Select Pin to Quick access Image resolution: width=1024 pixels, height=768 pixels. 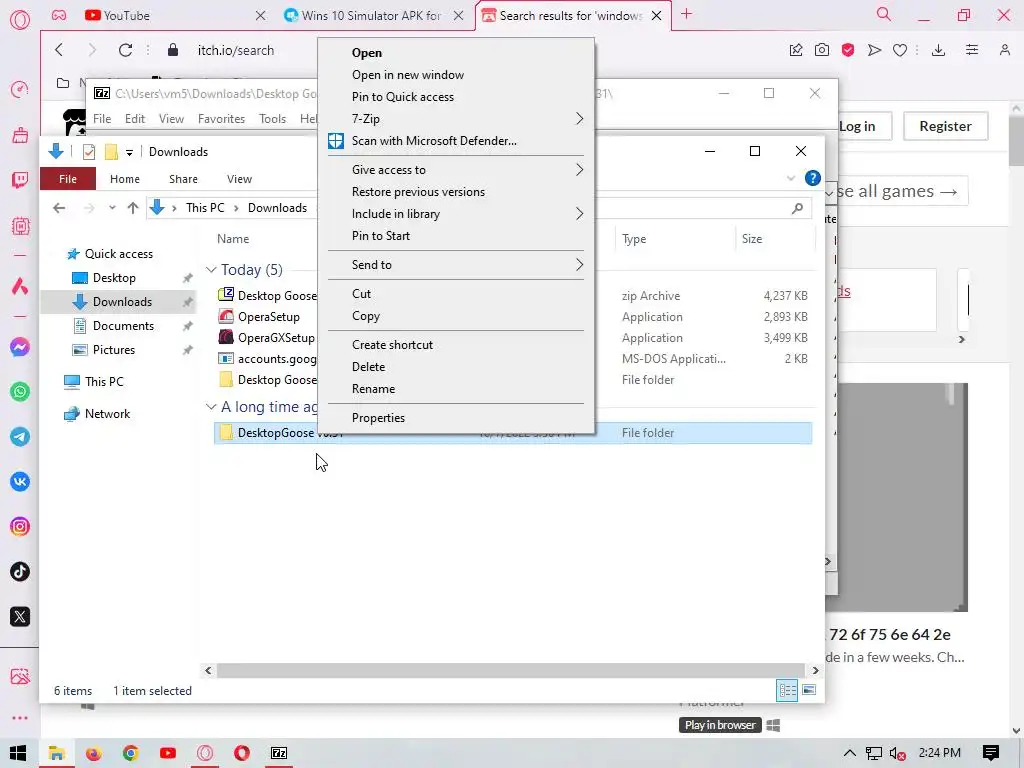coord(403,97)
